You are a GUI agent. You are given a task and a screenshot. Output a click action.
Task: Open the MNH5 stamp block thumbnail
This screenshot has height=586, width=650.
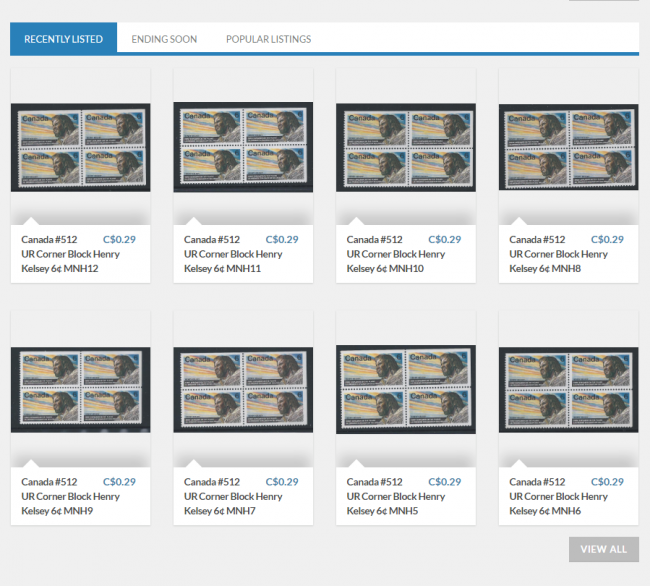tap(406, 390)
